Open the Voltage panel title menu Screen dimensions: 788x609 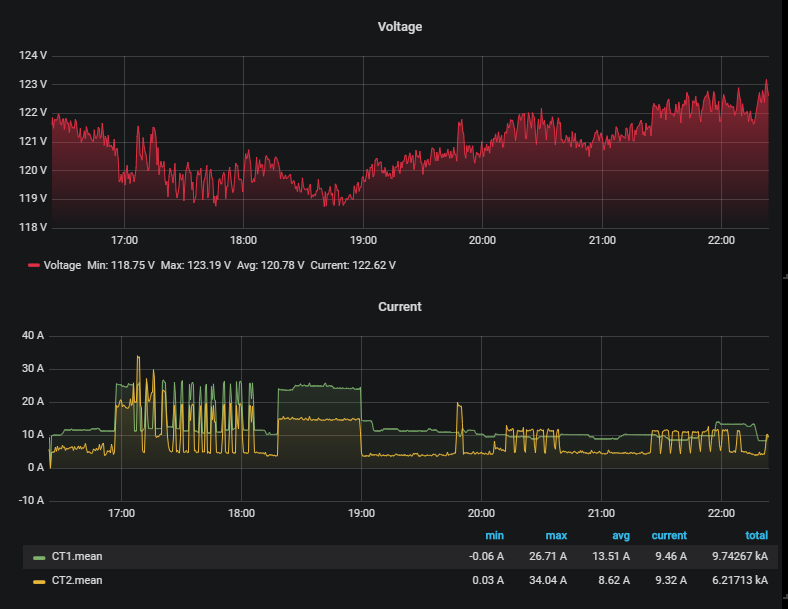pyautogui.click(x=399, y=27)
